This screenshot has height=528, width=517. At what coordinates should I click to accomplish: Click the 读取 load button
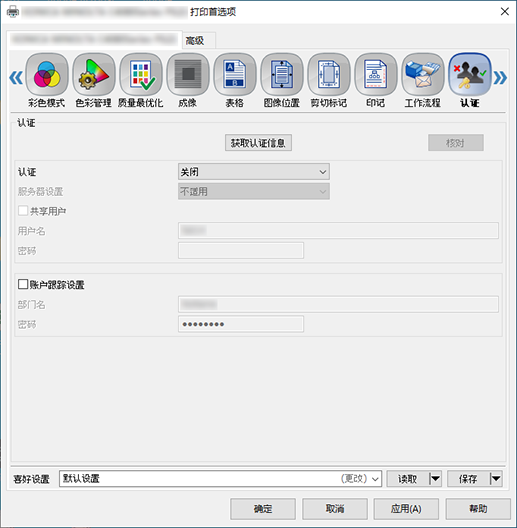pos(408,478)
